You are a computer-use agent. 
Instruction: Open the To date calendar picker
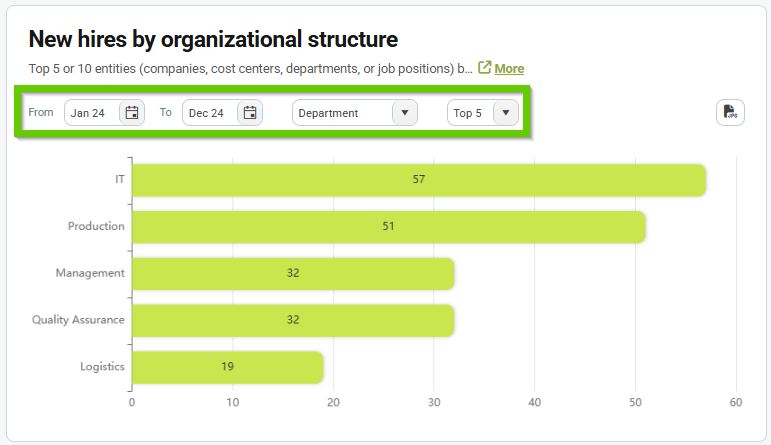click(250, 113)
